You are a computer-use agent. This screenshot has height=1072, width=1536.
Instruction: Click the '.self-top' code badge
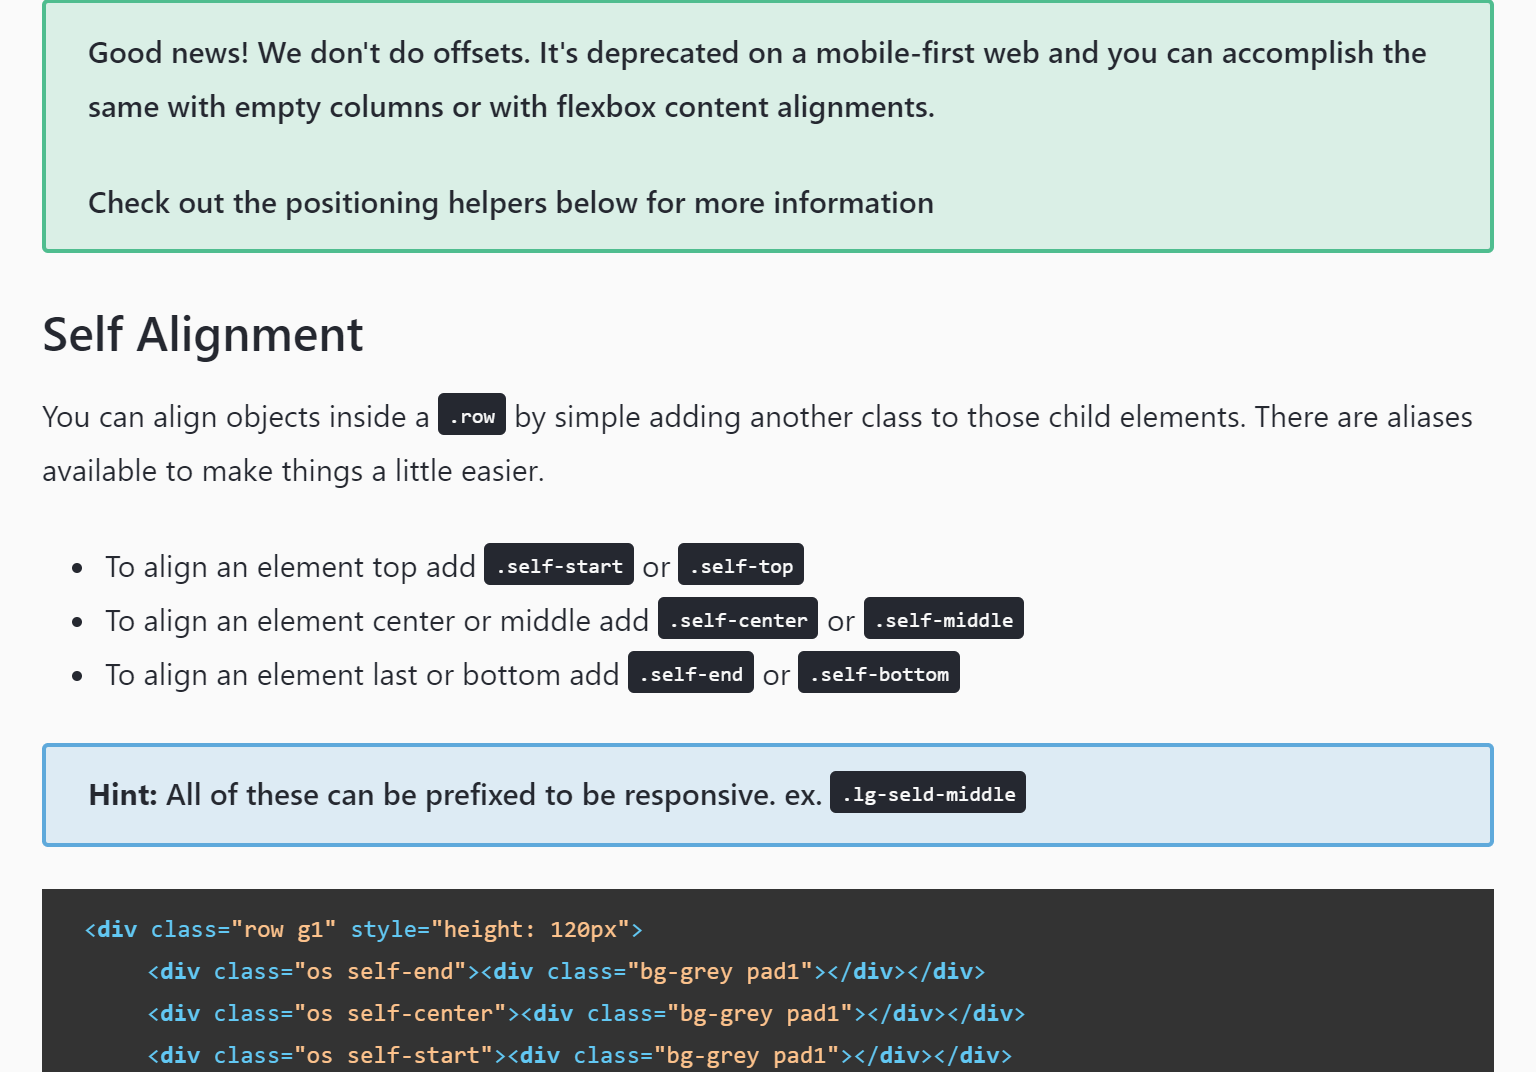[741, 565]
